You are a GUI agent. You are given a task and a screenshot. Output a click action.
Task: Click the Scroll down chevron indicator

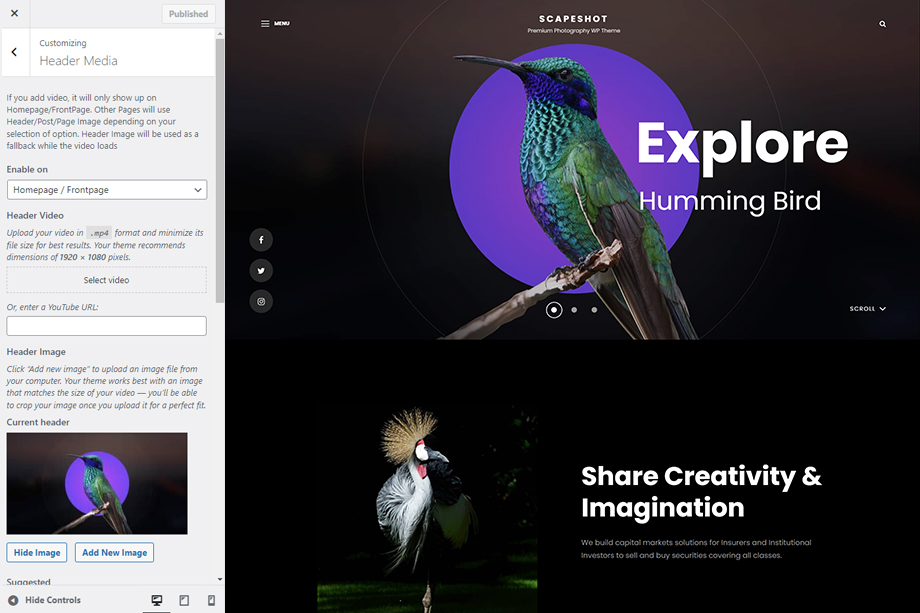tap(868, 309)
